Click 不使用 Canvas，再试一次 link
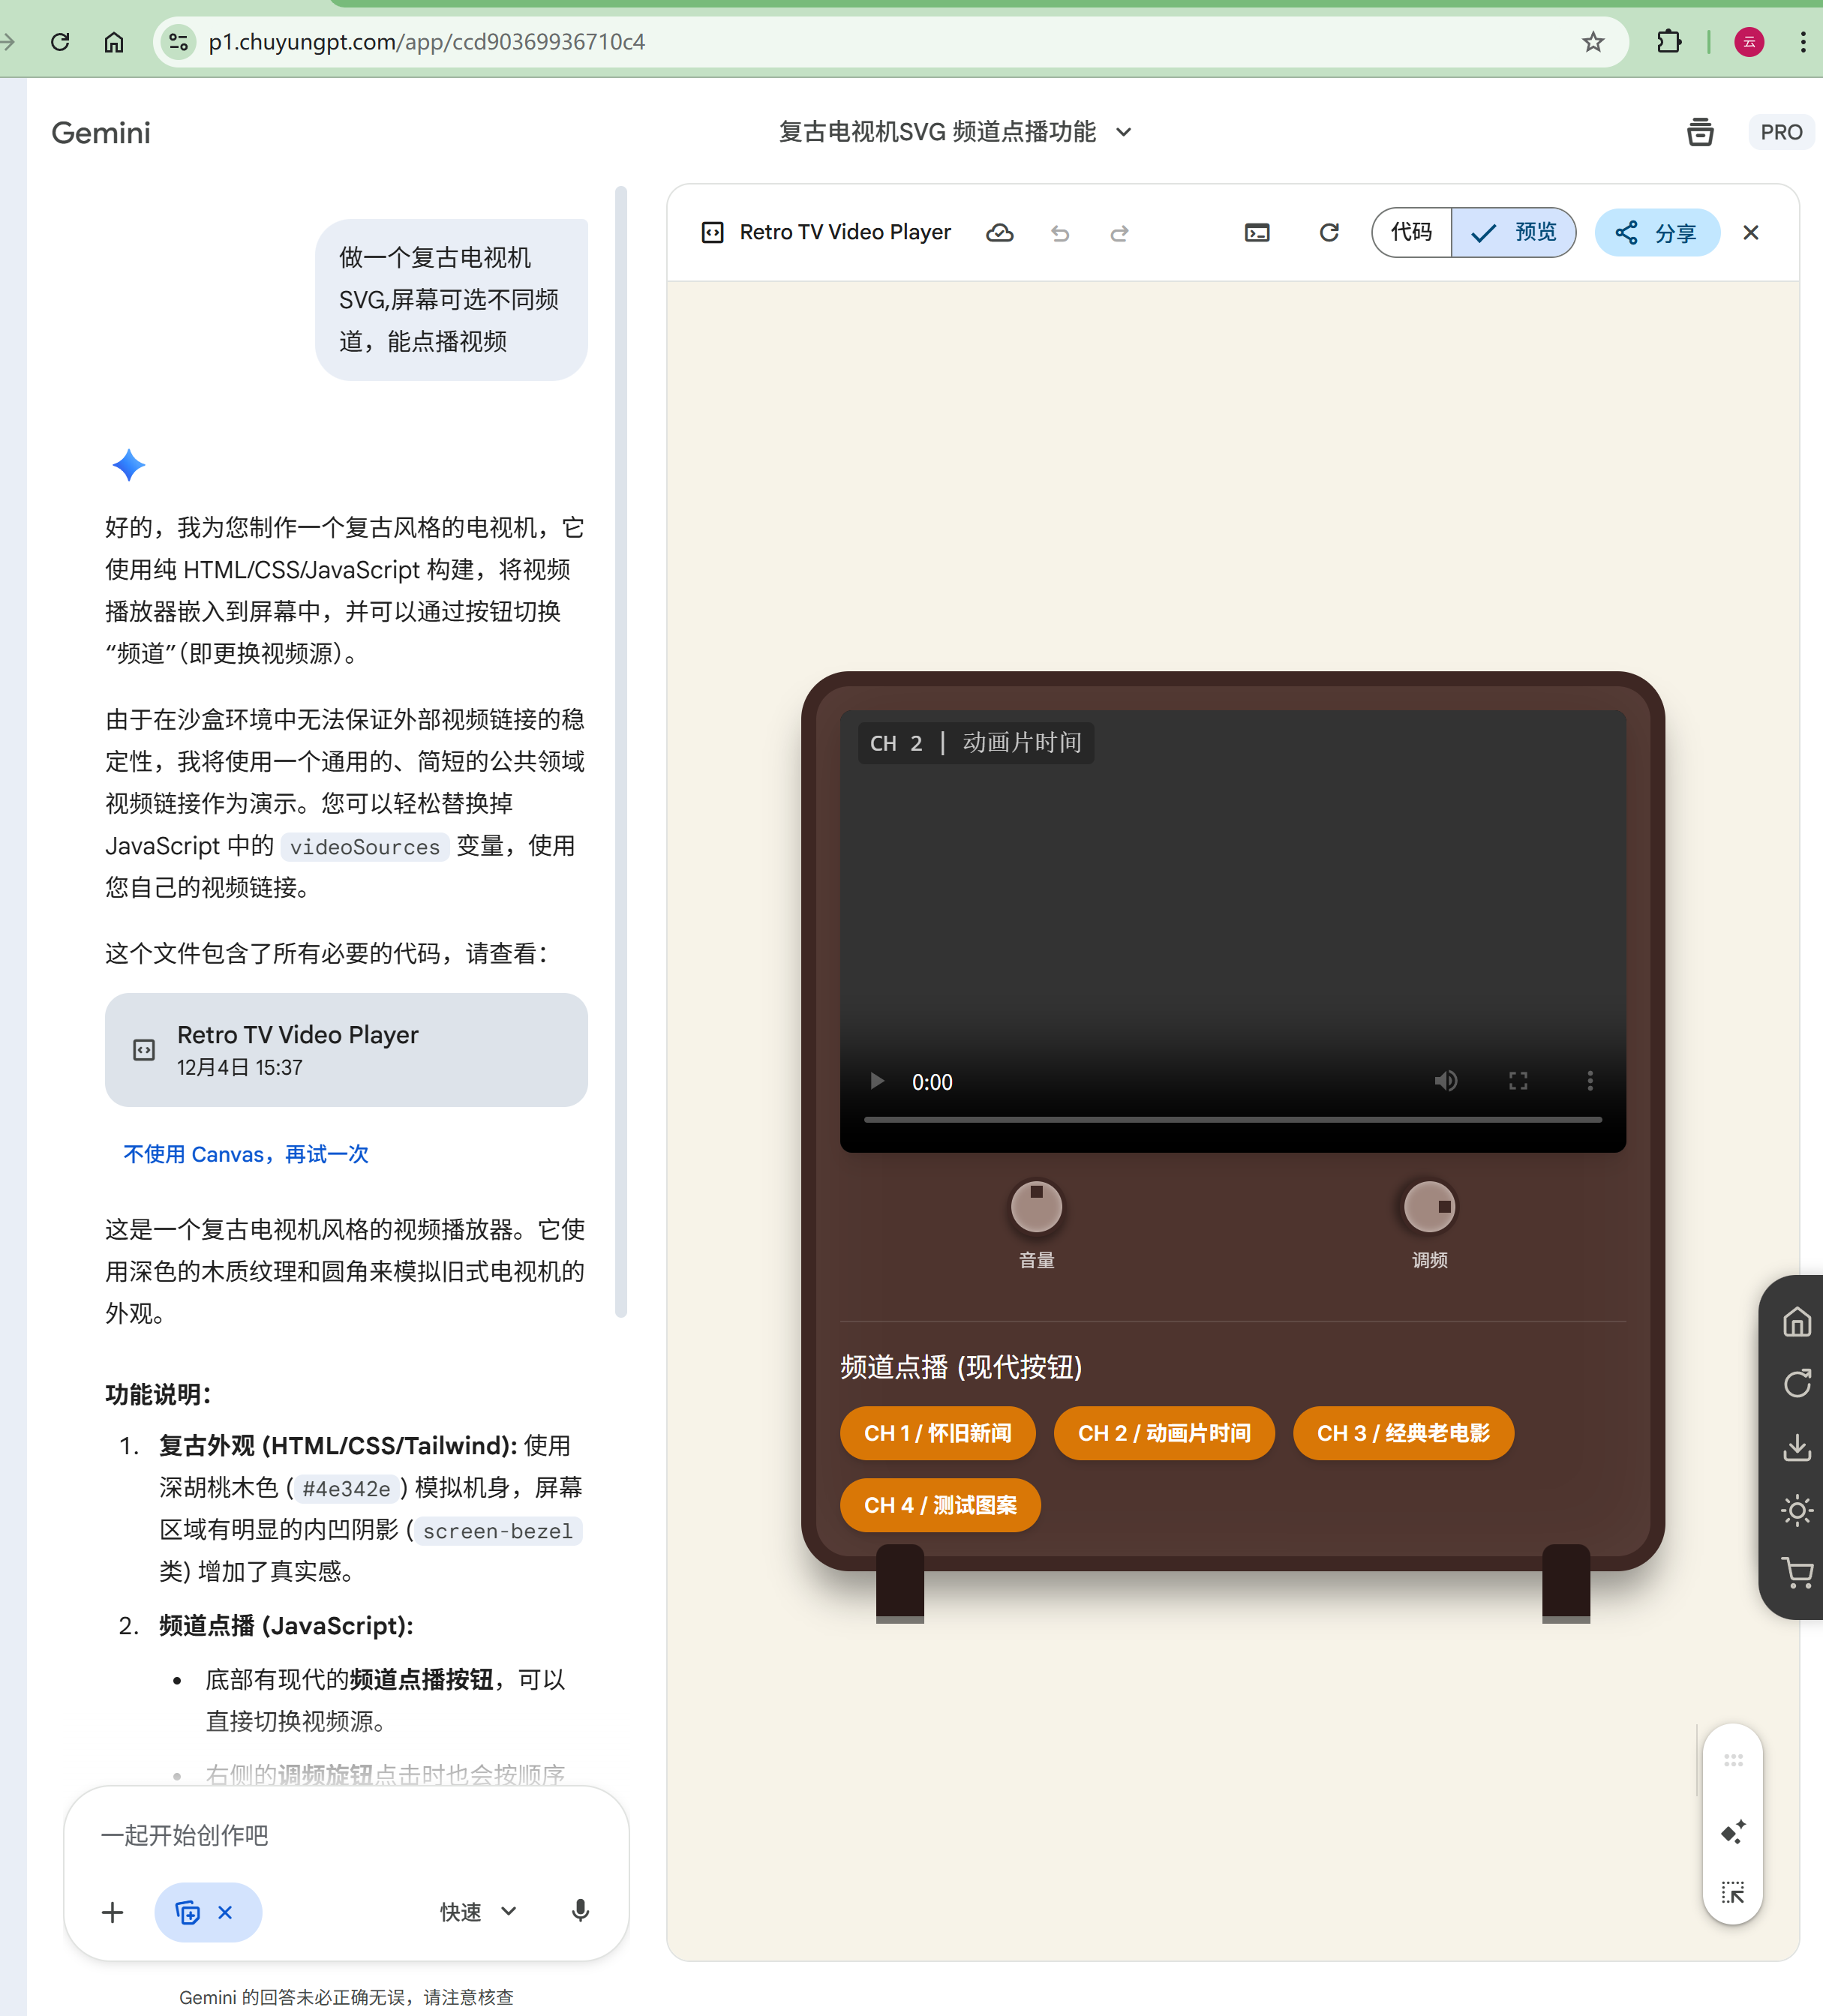Viewport: 1823px width, 2016px height. 246,1154
